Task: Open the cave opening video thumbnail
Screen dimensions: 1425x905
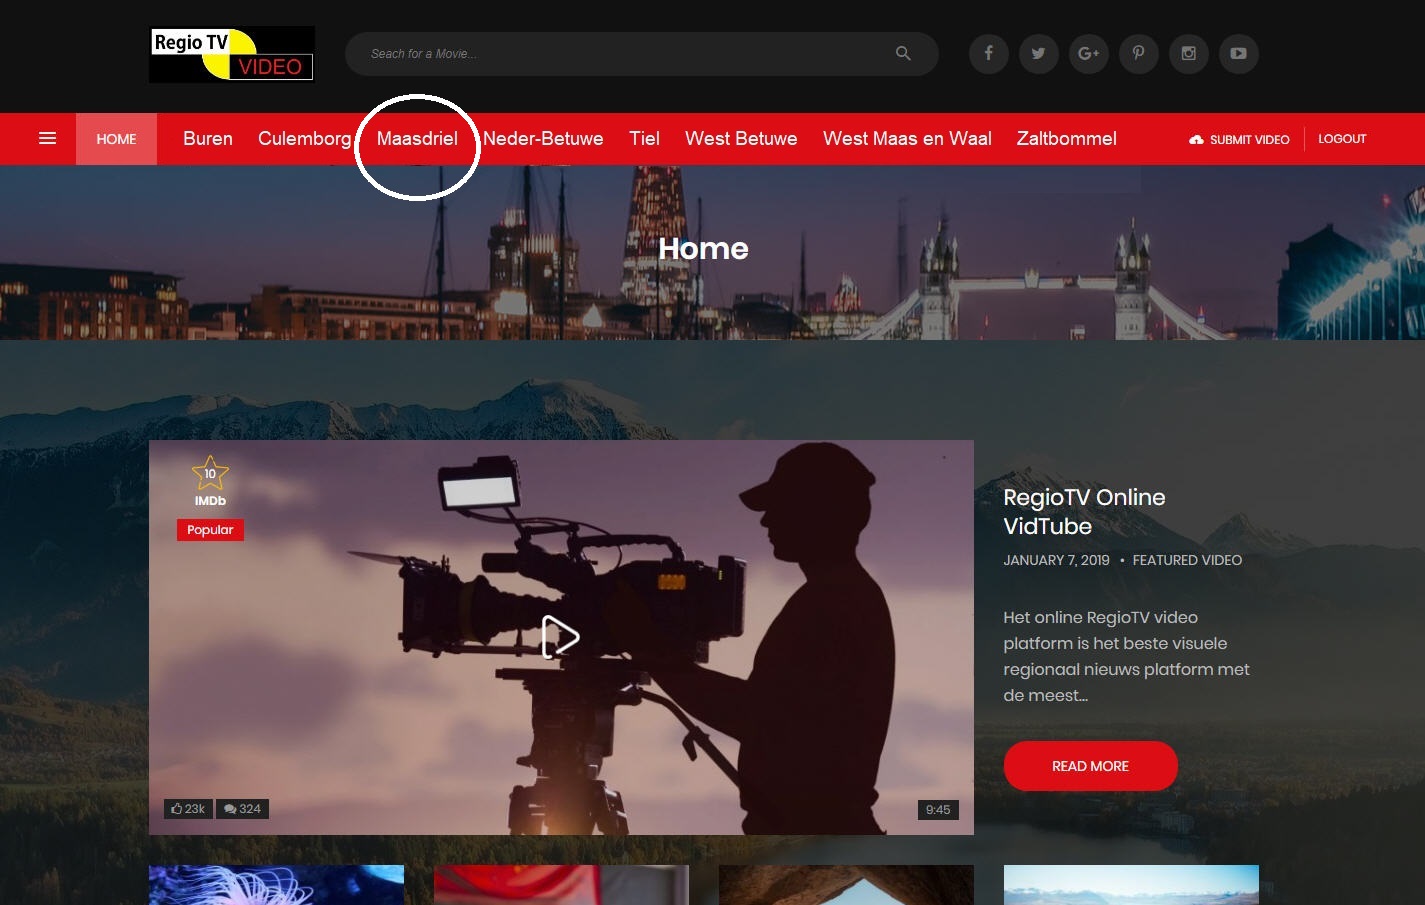Action: pos(846,885)
